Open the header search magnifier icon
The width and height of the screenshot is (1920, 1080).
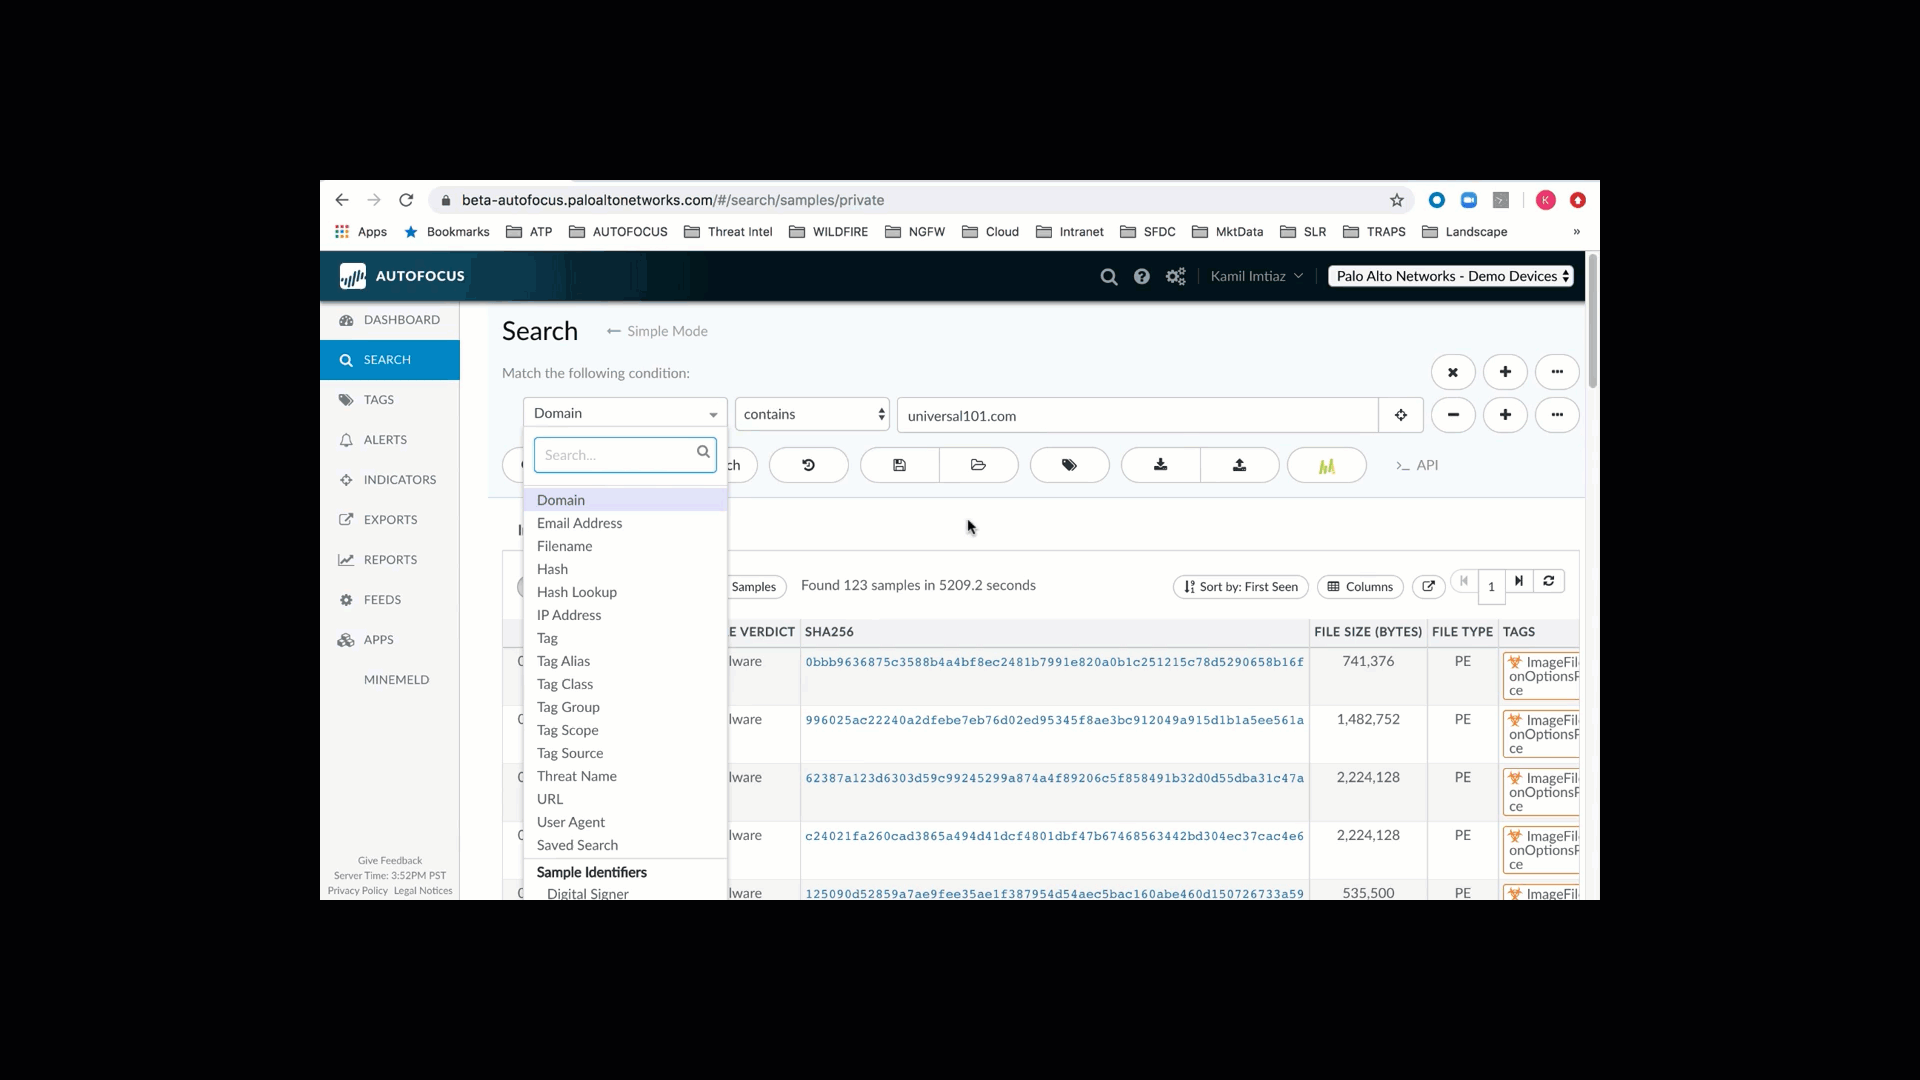pos(1109,277)
